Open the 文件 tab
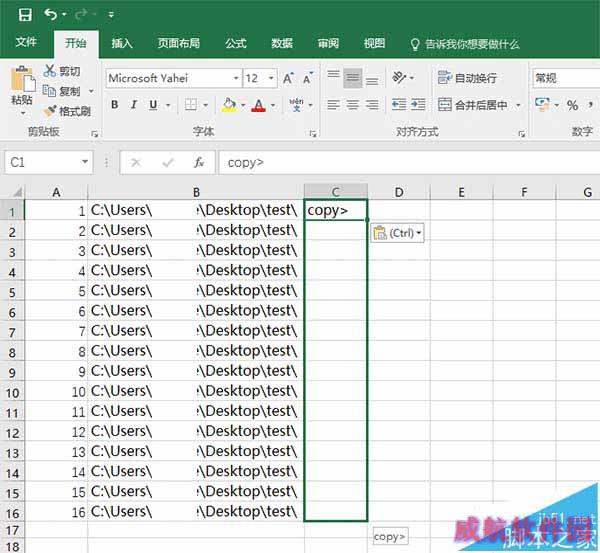600x553 pixels. pyautogui.click(x=26, y=42)
